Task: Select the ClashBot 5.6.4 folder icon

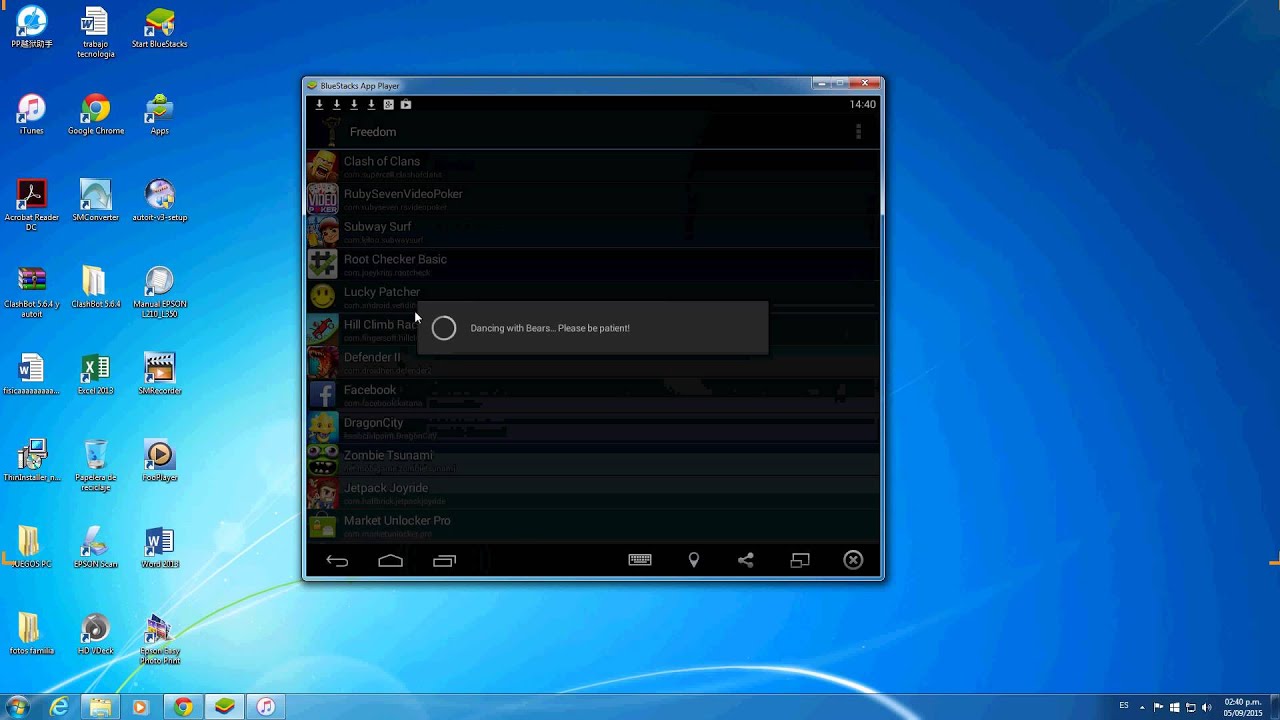Action: [96, 288]
